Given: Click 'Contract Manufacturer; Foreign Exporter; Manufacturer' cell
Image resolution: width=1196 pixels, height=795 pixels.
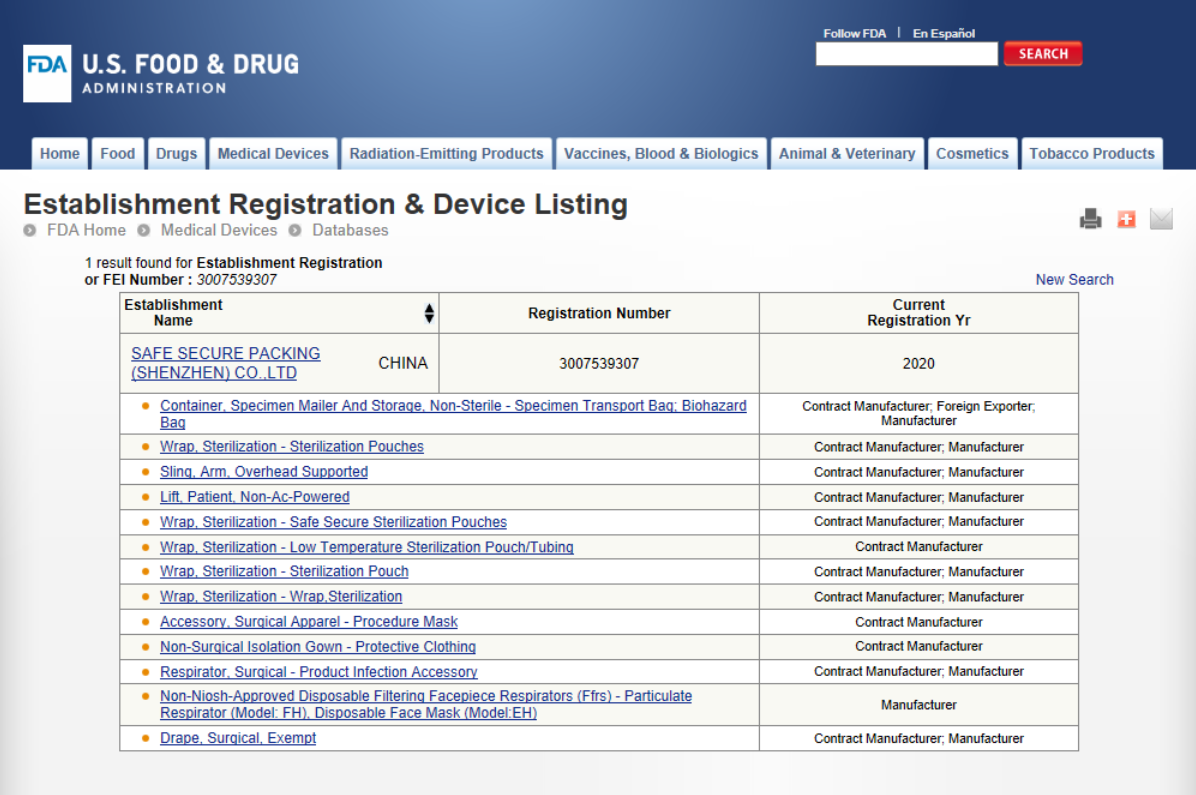Looking at the screenshot, I should click(918, 414).
